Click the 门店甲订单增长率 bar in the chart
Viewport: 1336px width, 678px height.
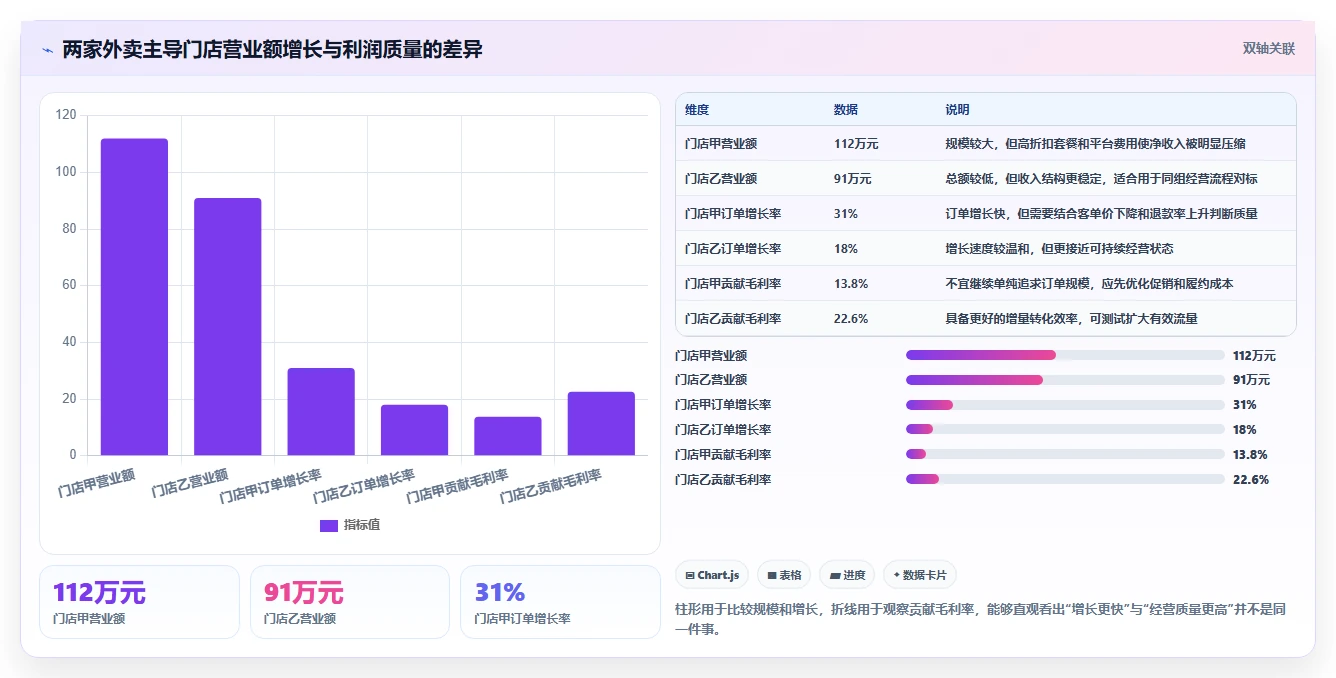(321, 411)
